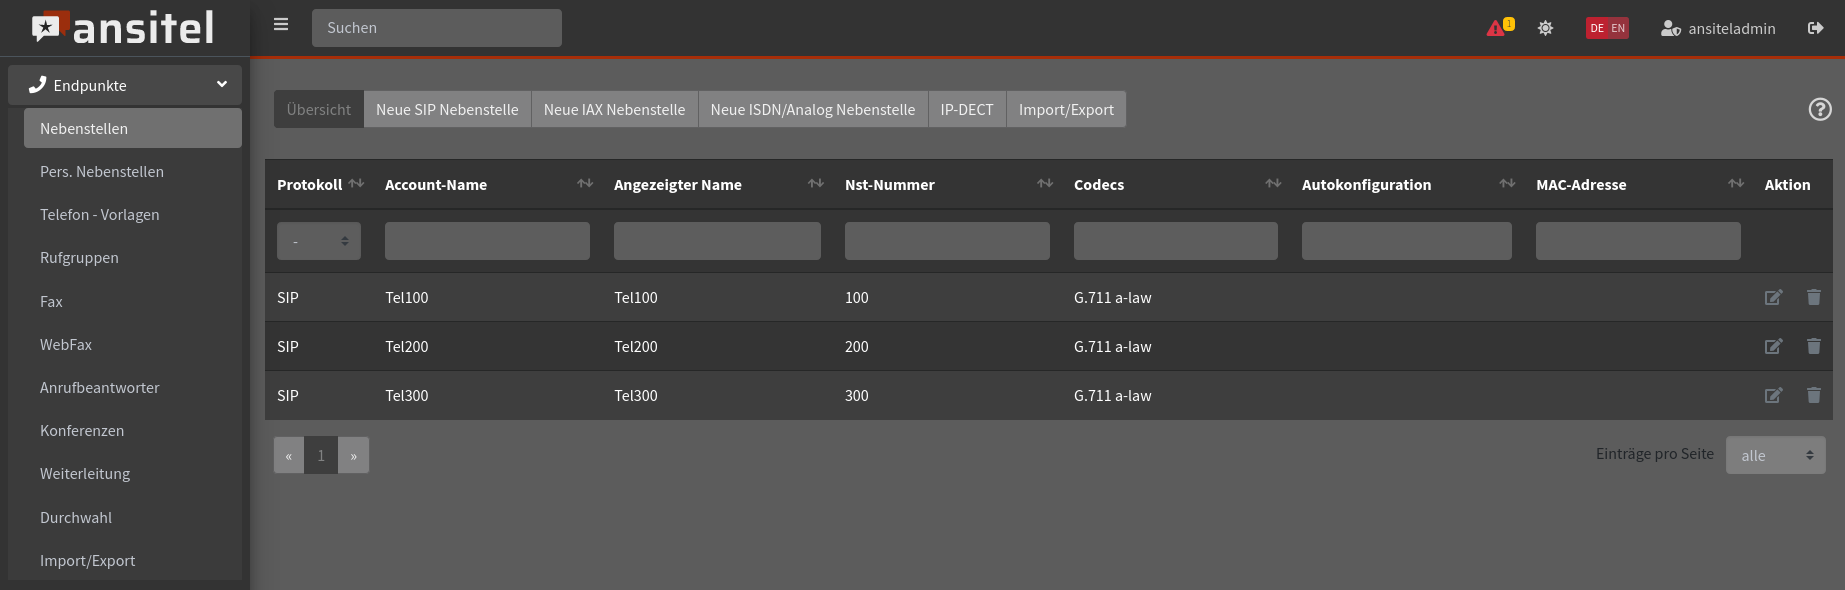Edit the Tel300 extension entry
This screenshot has height=590, width=1845.
pyautogui.click(x=1773, y=395)
